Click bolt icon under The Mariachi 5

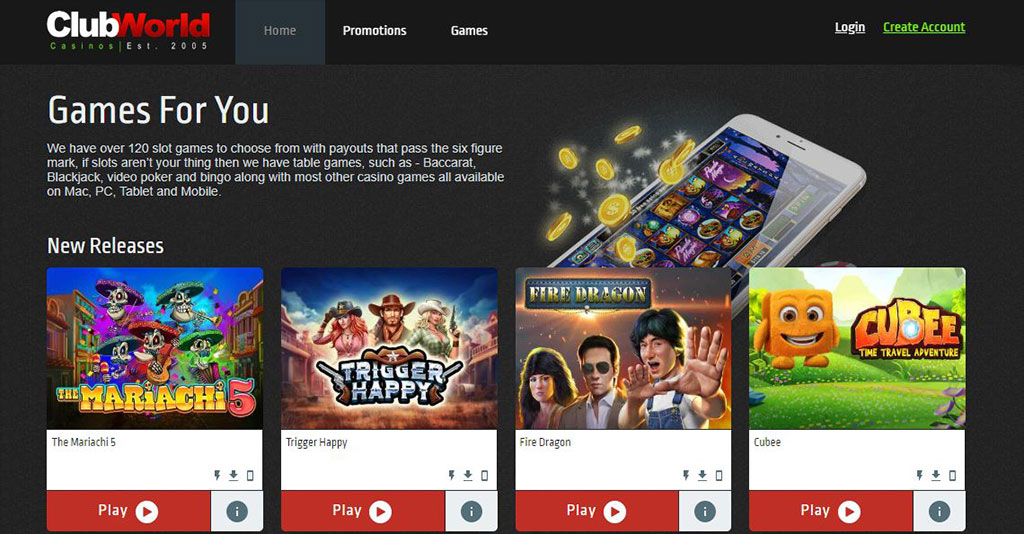217,475
